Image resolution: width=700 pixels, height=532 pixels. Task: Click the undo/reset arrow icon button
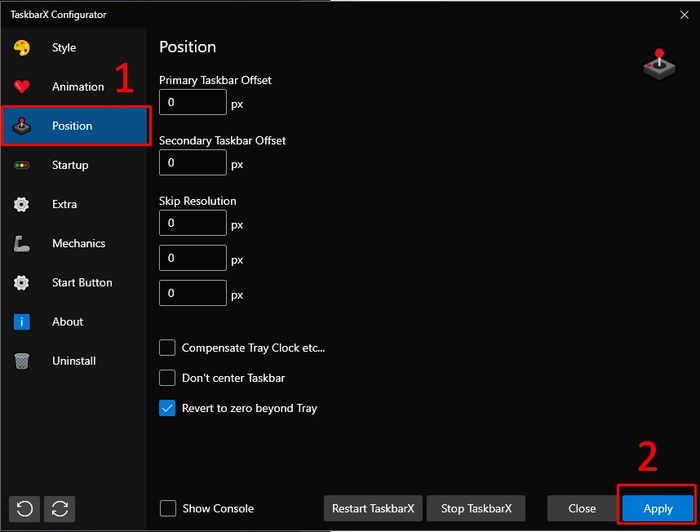25,509
